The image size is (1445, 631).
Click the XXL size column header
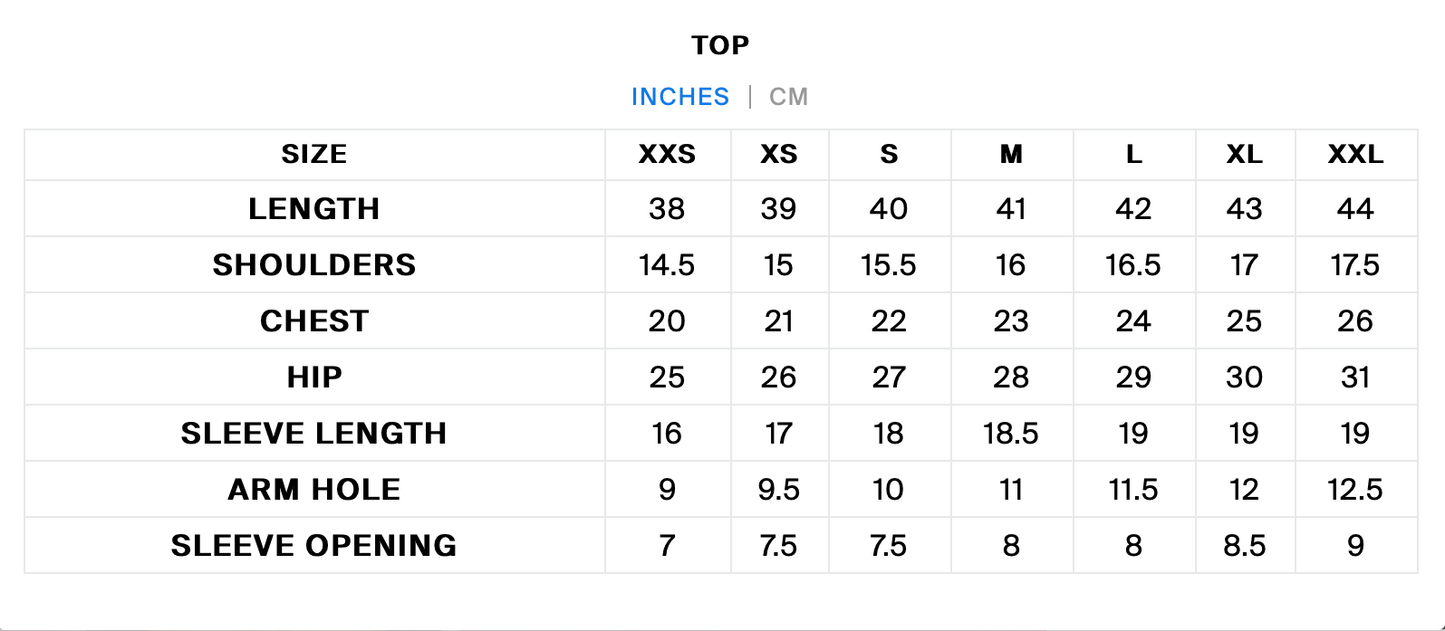(x=1356, y=155)
